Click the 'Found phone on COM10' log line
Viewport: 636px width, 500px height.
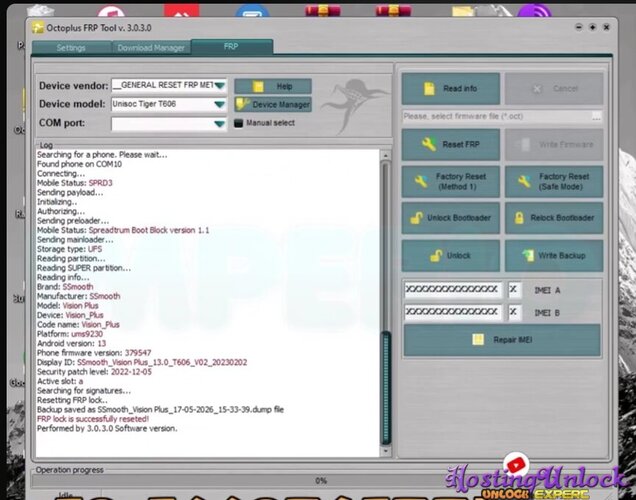[79, 164]
